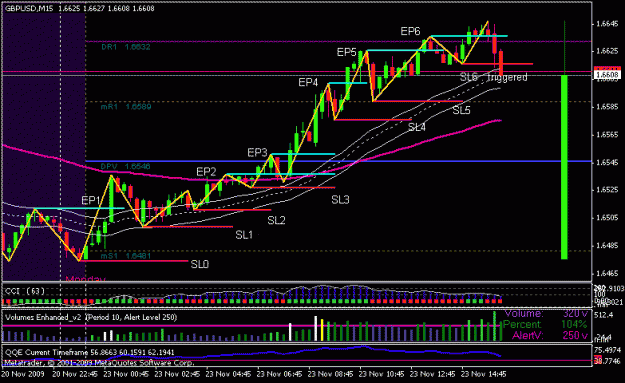The width and height of the screenshot is (625, 383).
Task: Click the SL2 stop-loss label
Action: coord(276,220)
